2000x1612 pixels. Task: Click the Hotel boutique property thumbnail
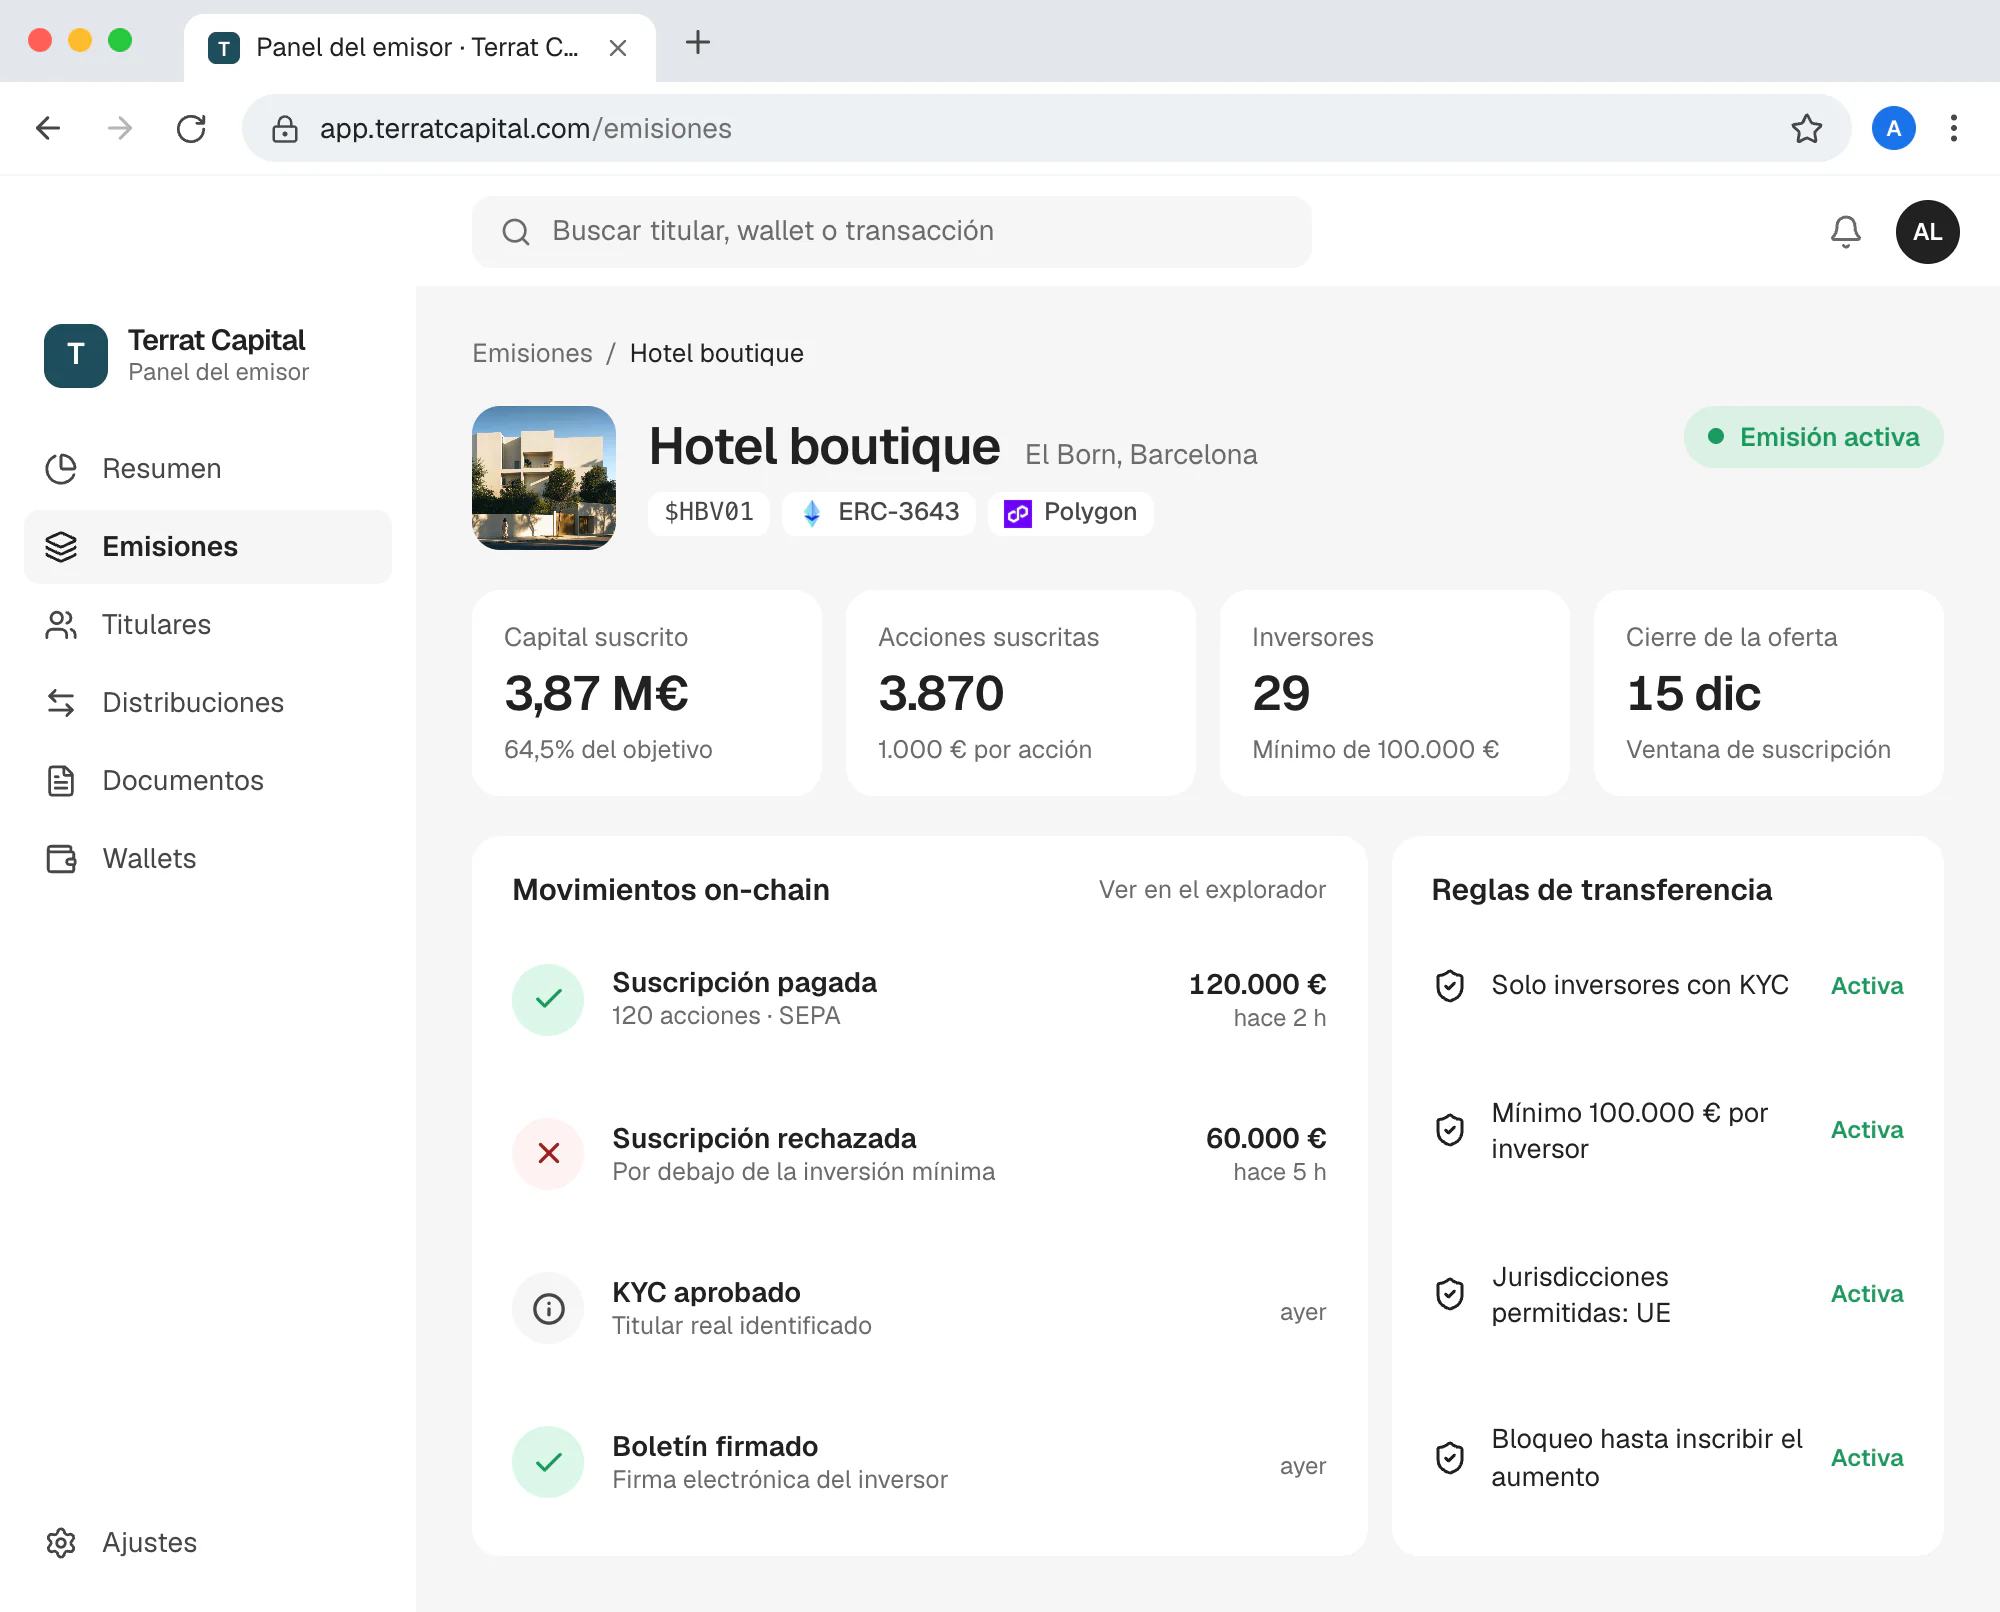[x=543, y=478]
